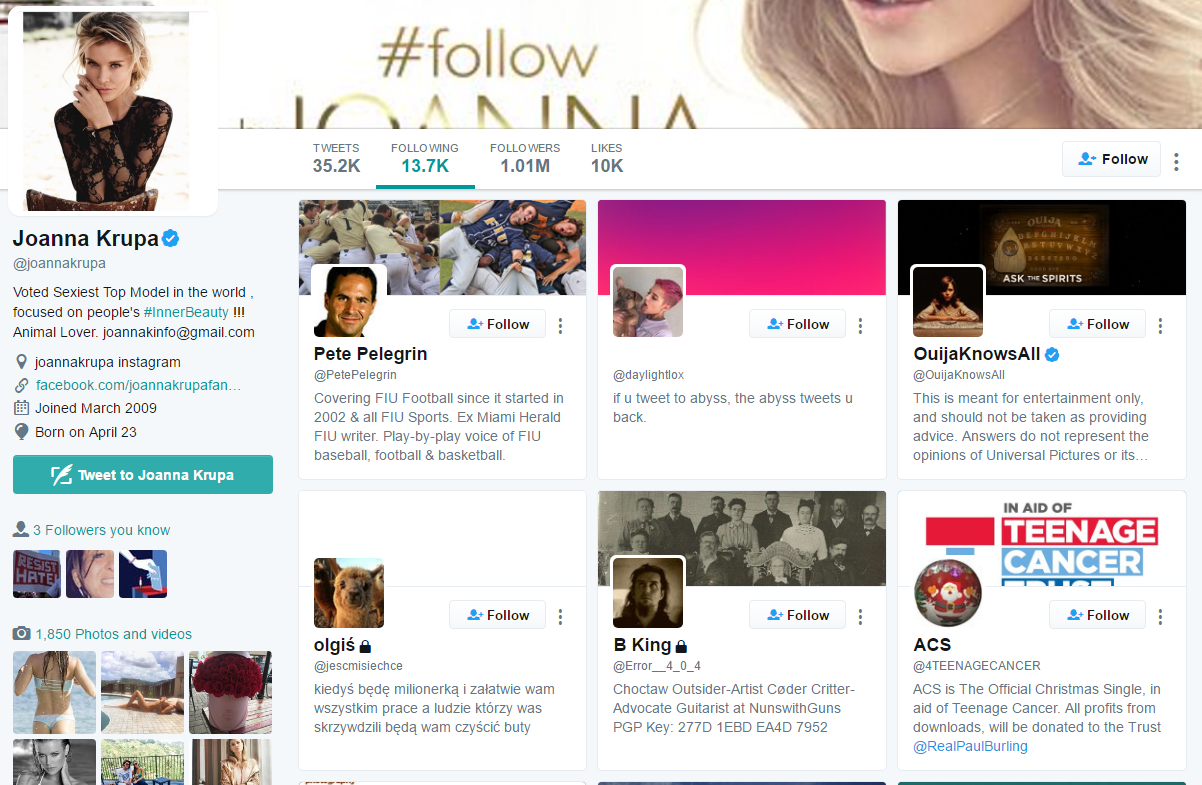Open more options on daylightlox card
This screenshot has height=785, width=1202.
pyautogui.click(x=860, y=325)
